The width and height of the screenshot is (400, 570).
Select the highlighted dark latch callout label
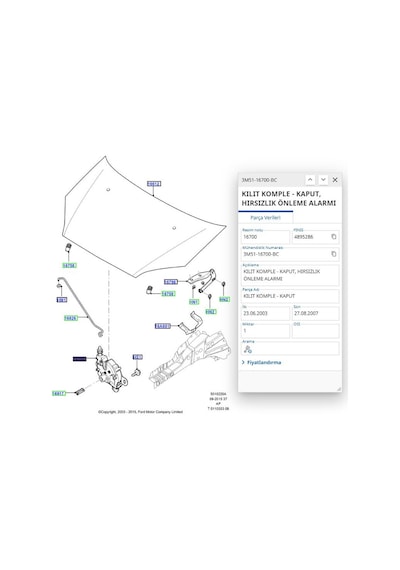click(x=80, y=359)
